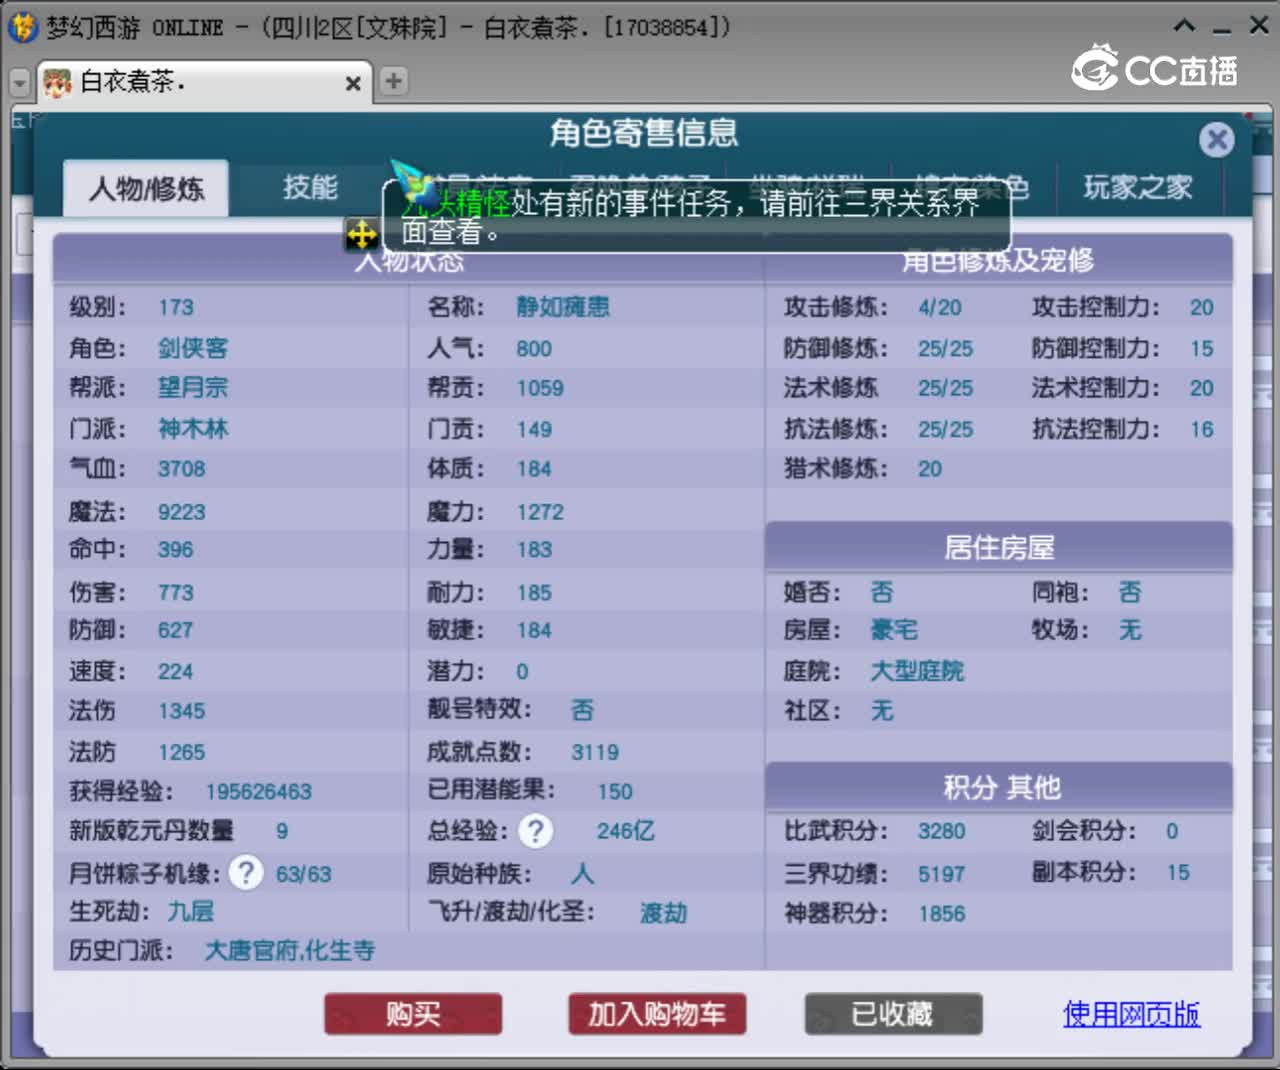Open the tab list dropdown arrow
This screenshot has width=1280, height=1070.
tap(20, 83)
